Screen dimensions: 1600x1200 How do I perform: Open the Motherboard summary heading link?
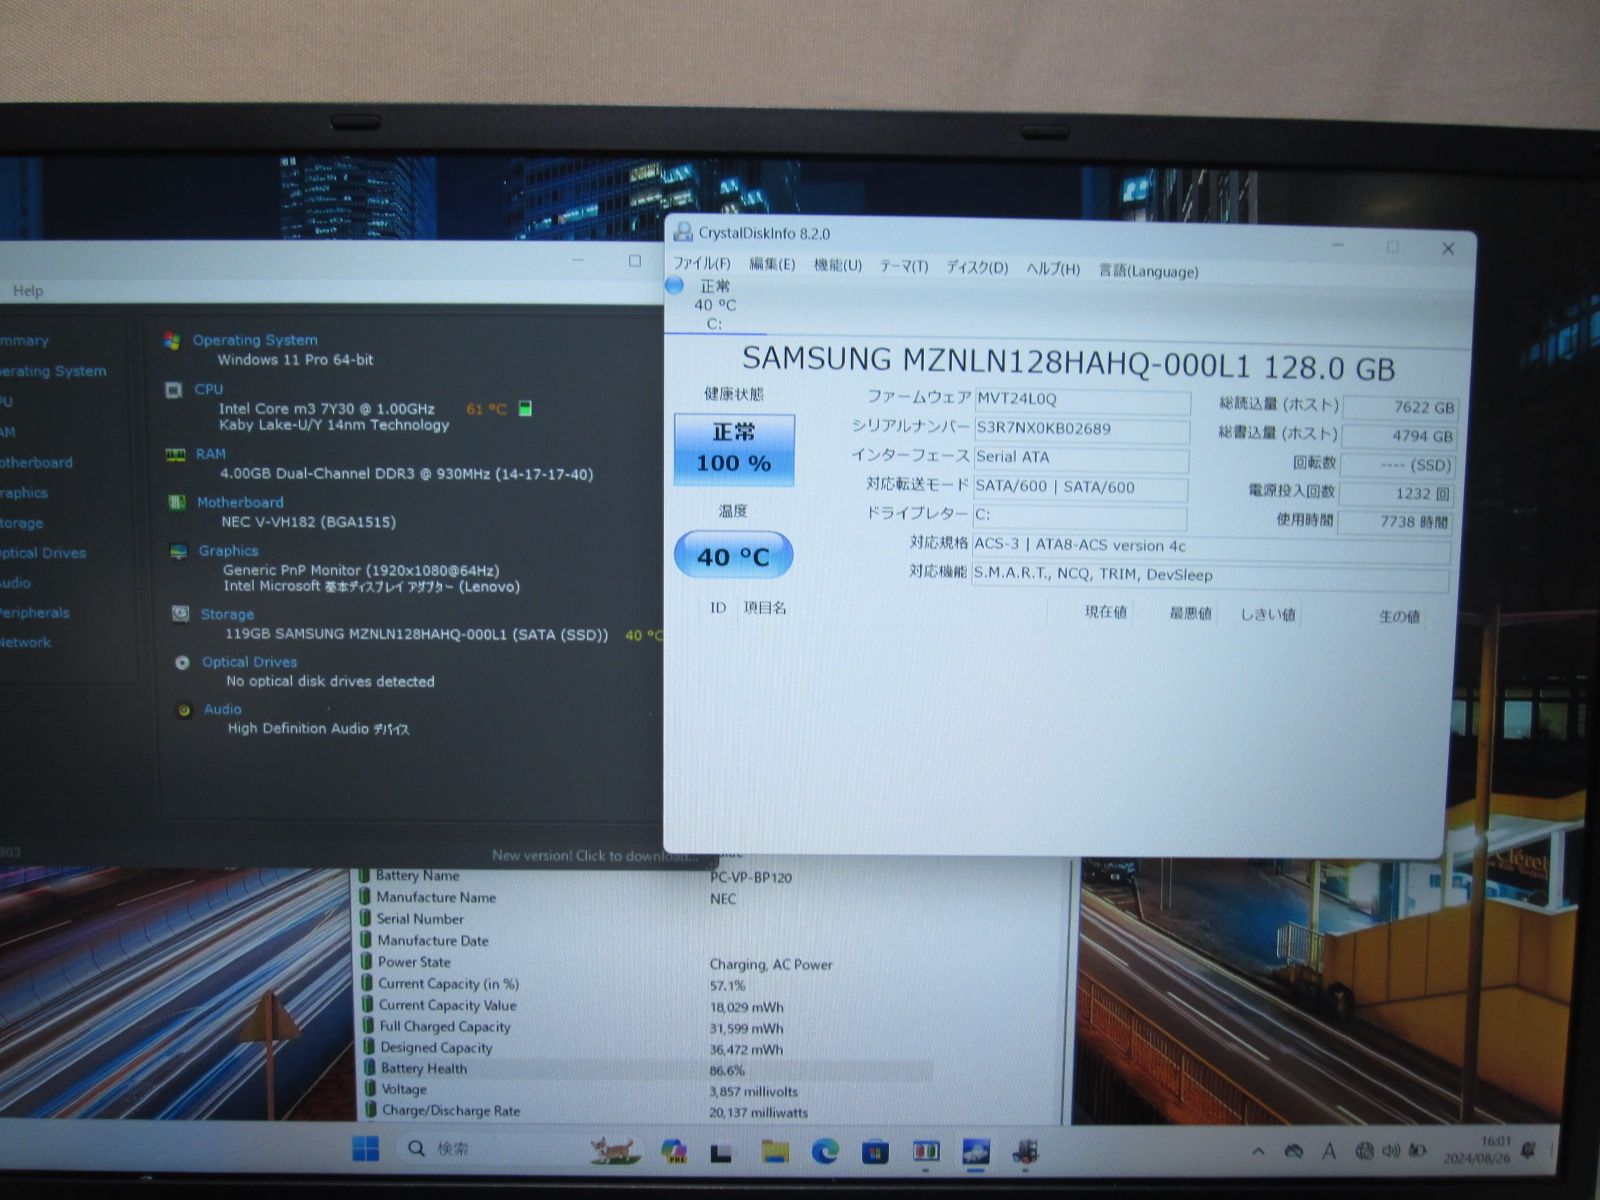click(240, 503)
